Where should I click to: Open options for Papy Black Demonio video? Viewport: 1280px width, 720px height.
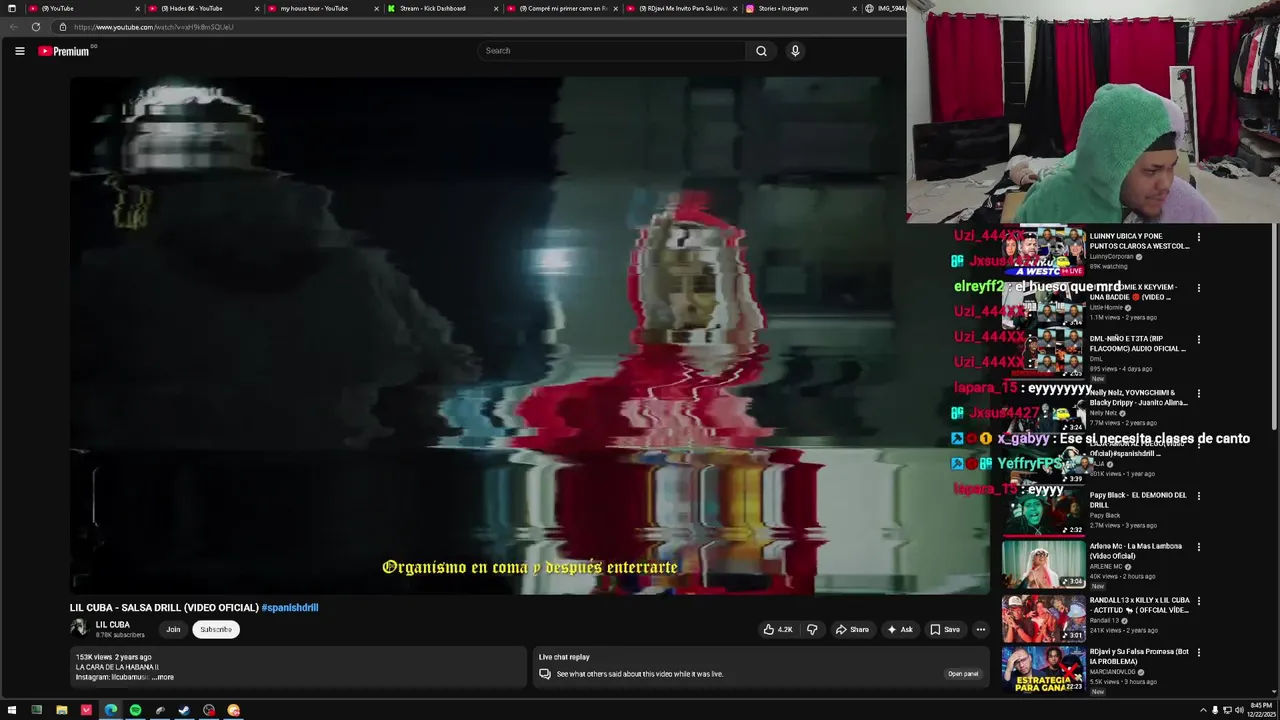[x=1199, y=496]
